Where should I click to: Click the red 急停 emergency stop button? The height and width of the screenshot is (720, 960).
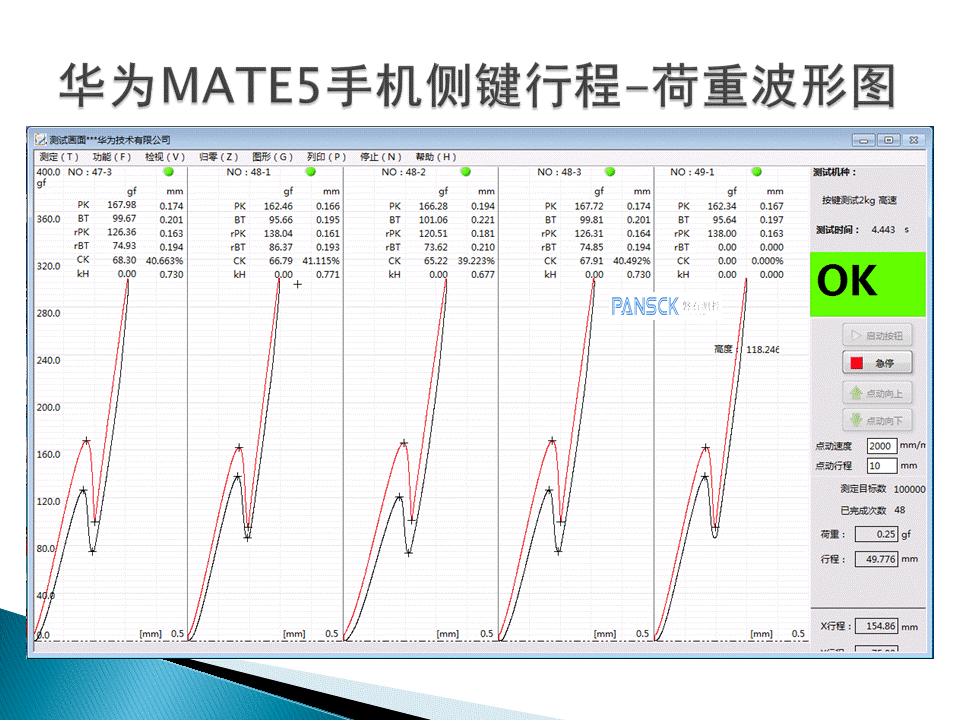(877, 363)
